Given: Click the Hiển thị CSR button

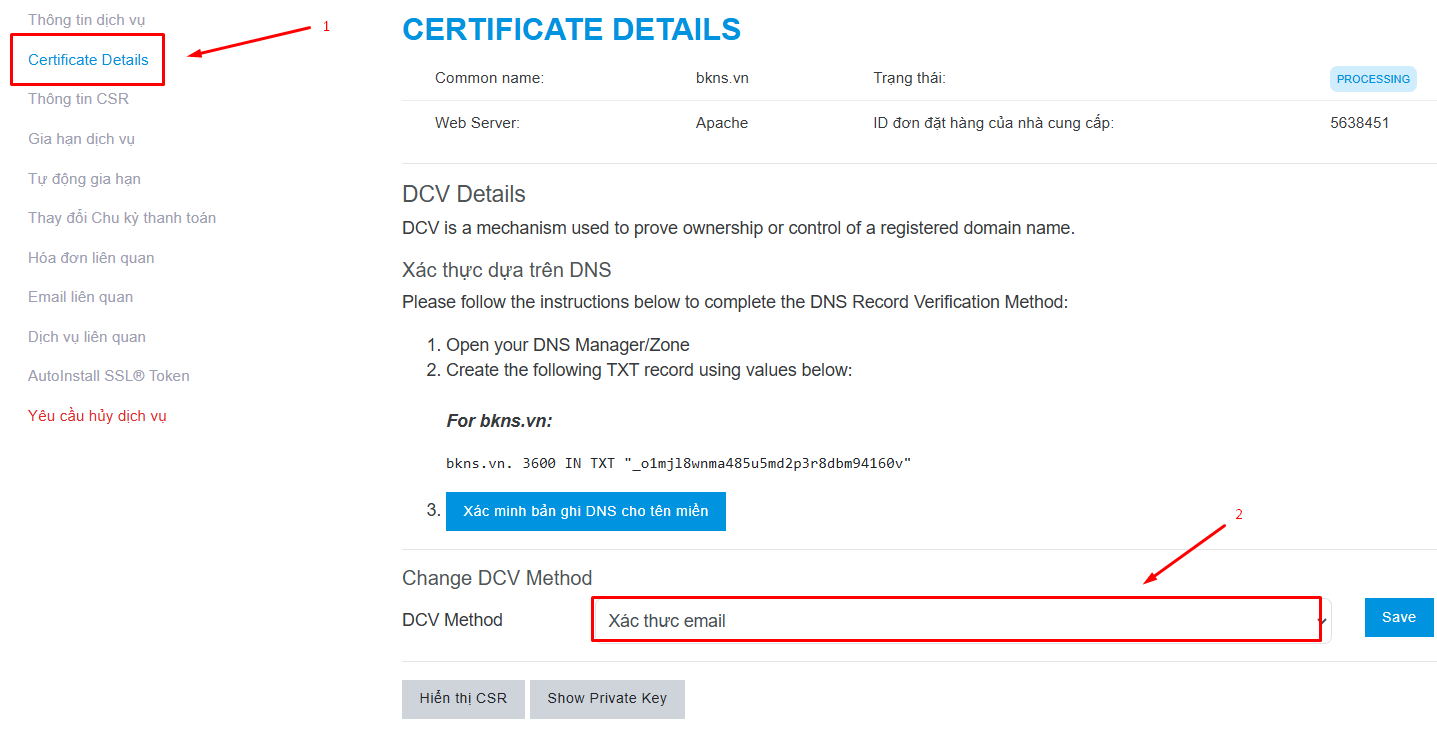Looking at the screenshot, I should tap(463, 699).
